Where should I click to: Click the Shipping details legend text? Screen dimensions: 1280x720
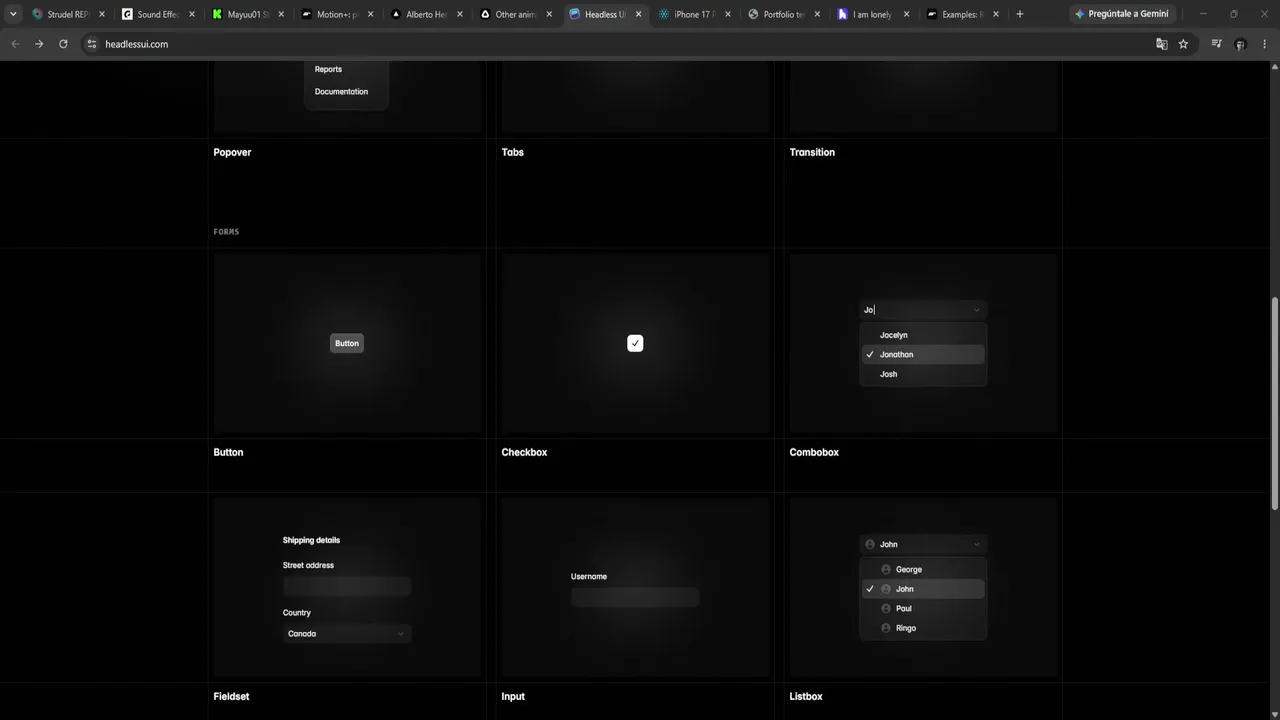(311, 540)
